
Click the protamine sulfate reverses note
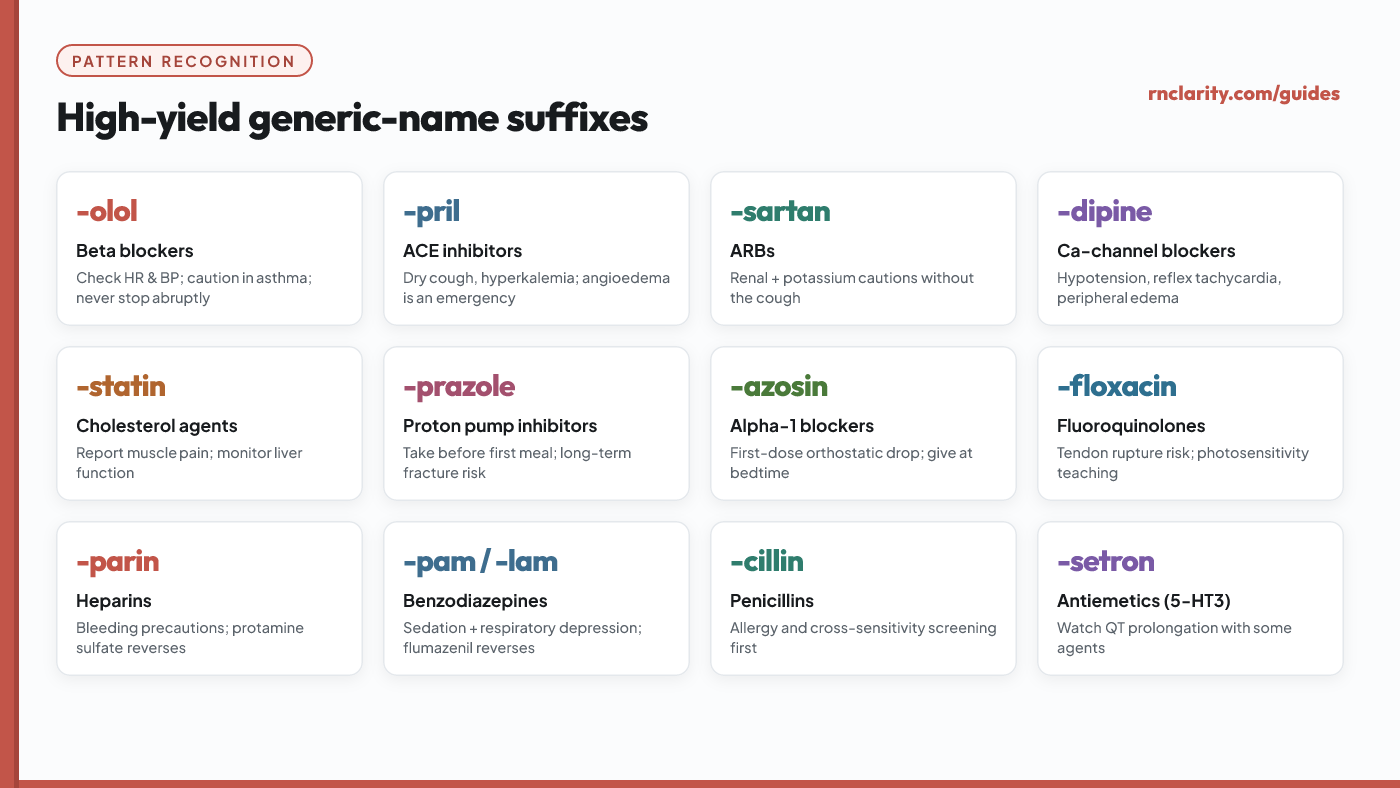[190, 638]
